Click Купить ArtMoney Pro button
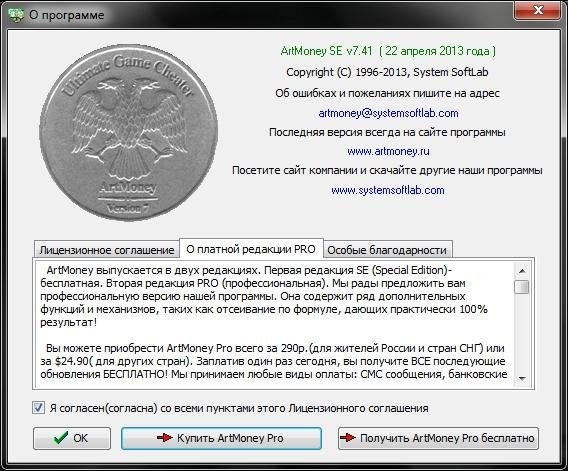Screen dimensions: 568x471 [x=221, y=438]
